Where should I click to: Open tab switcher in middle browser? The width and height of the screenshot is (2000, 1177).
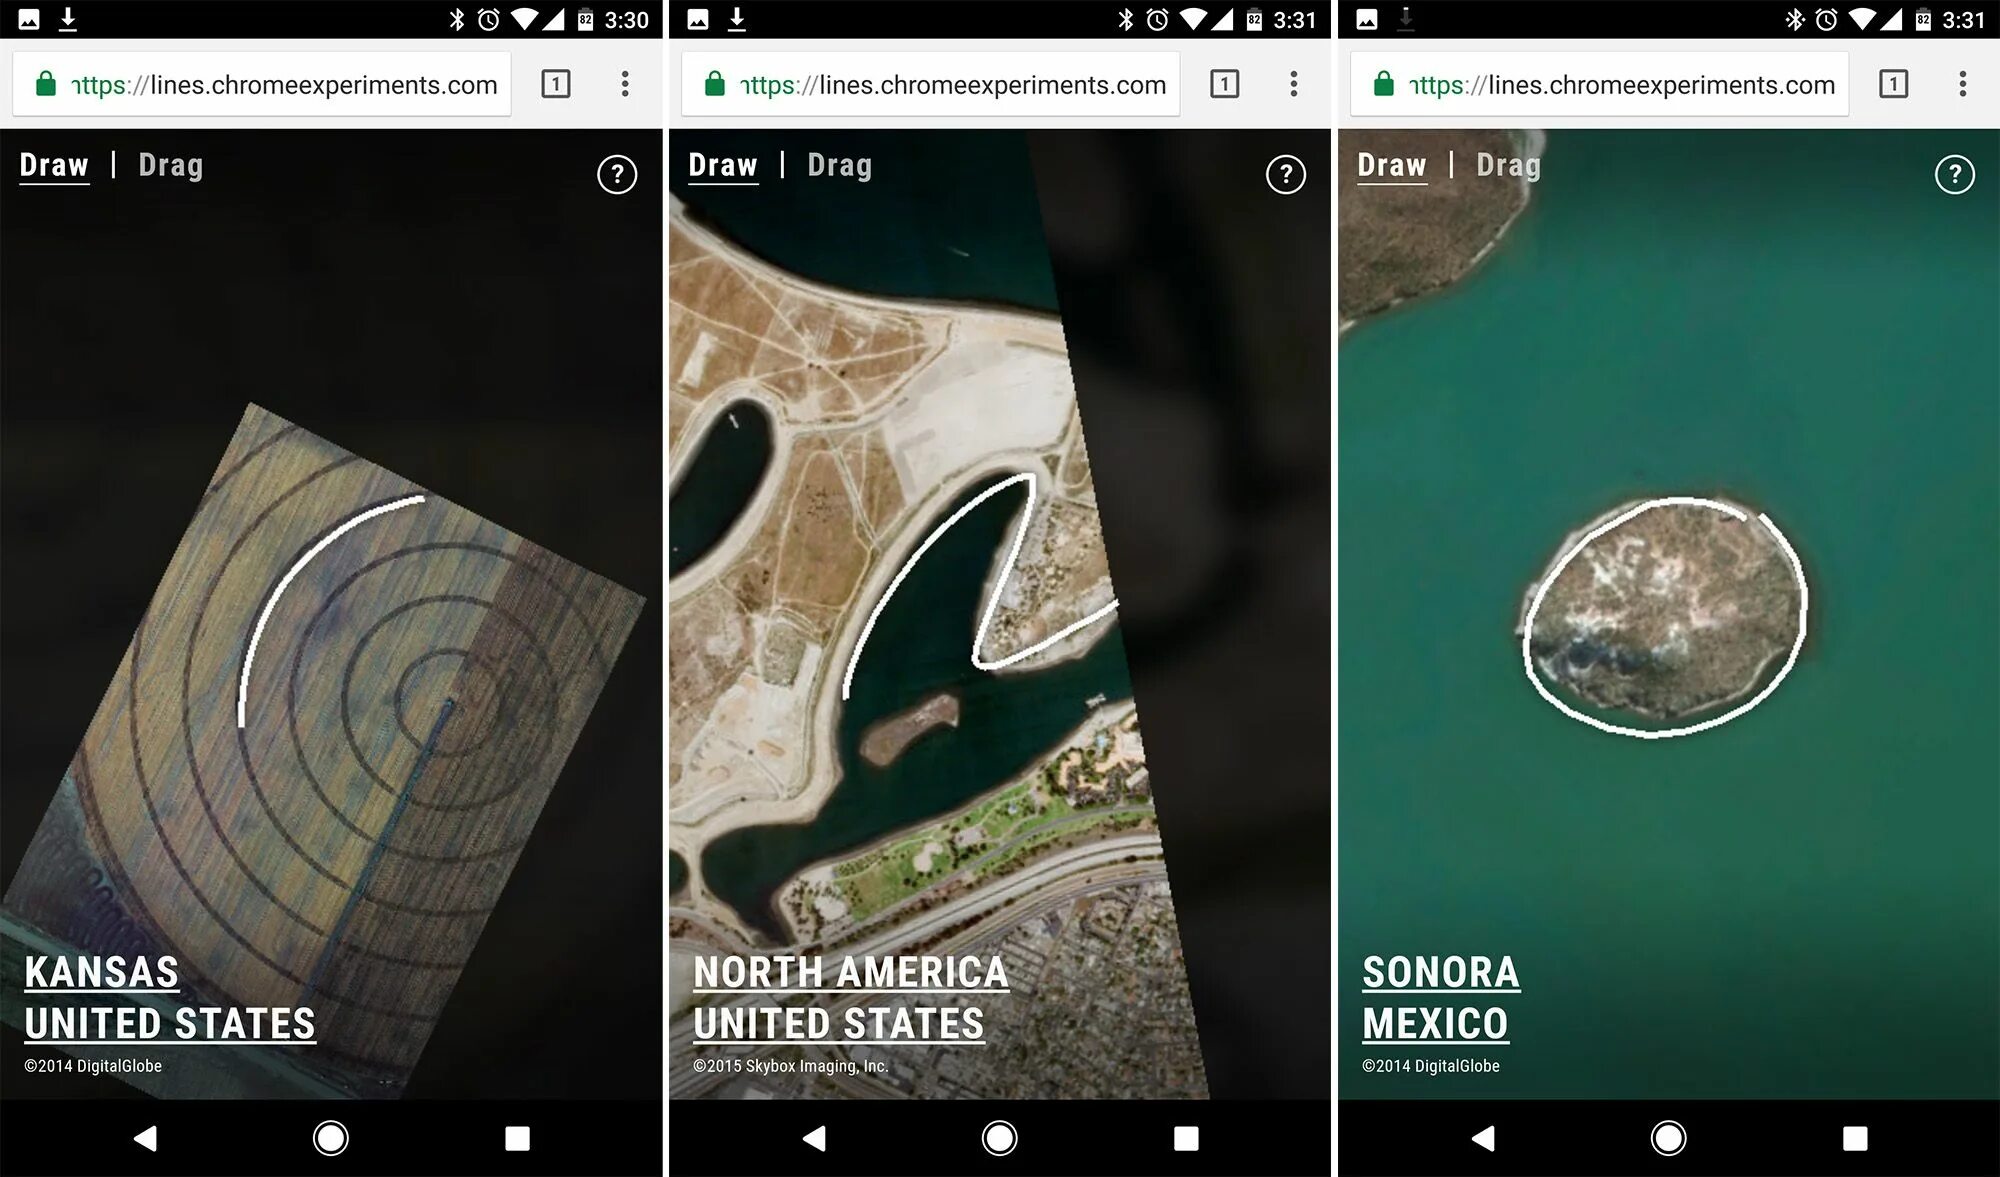tap(1224, 84)
